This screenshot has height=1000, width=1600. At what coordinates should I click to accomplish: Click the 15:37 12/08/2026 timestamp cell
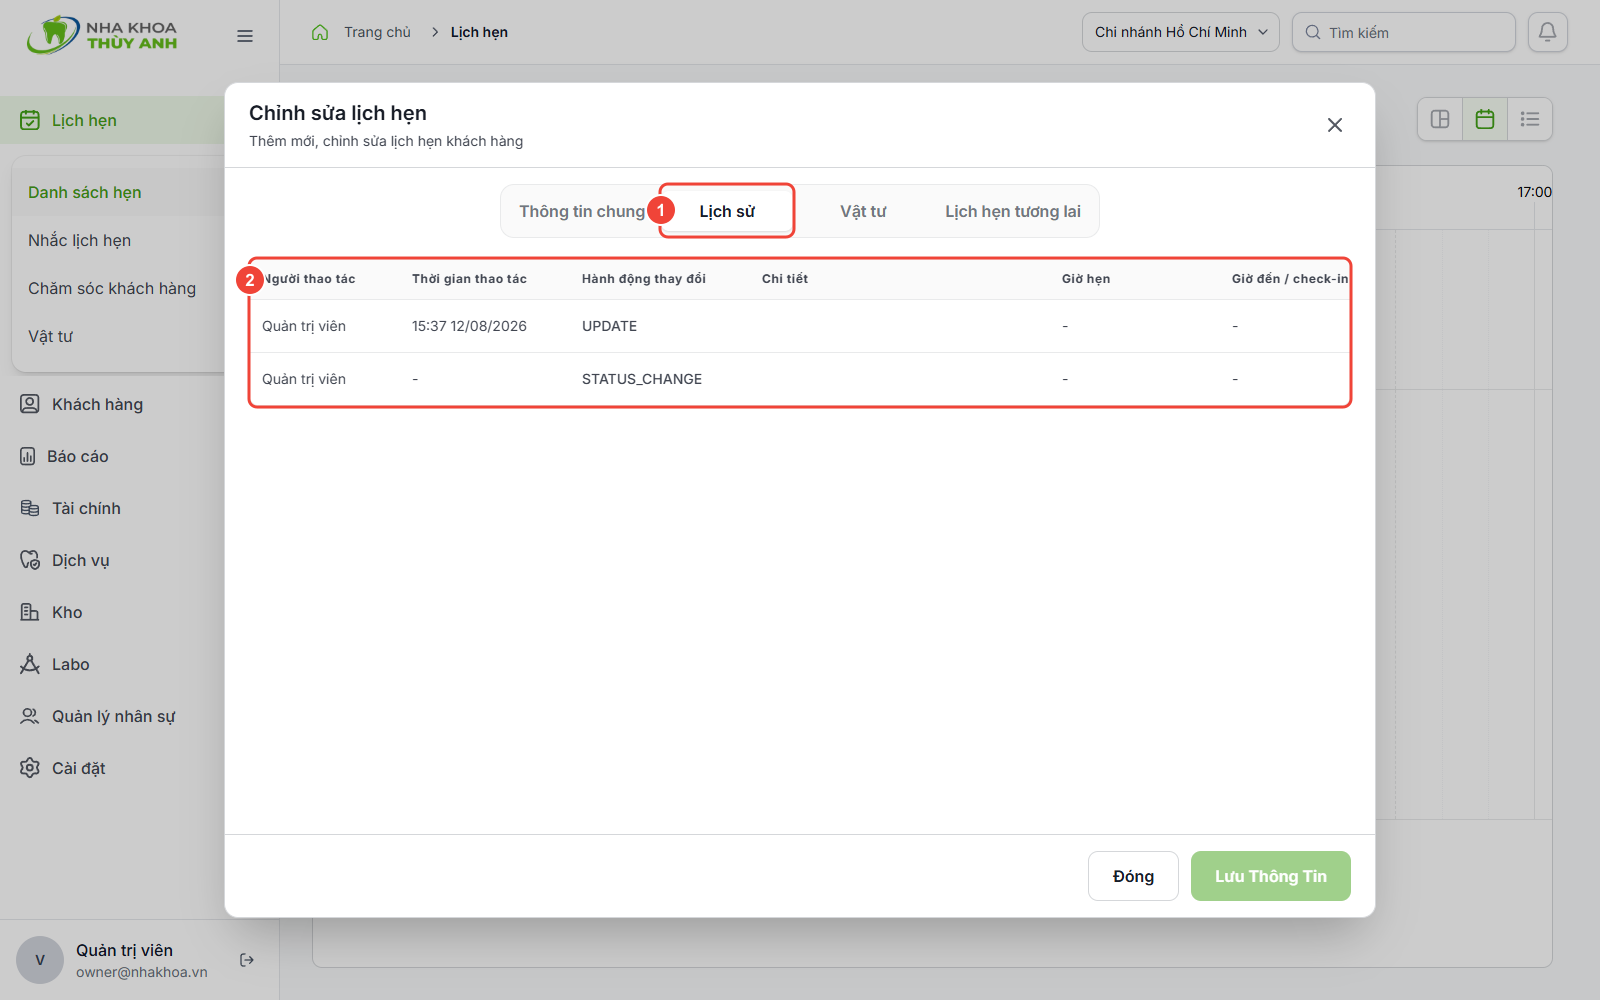click(x=469, y=326)
